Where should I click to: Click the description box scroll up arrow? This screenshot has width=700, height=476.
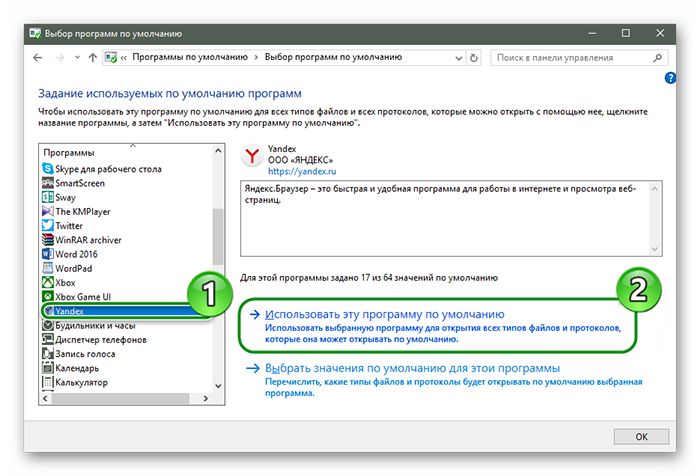click(654, 189)
